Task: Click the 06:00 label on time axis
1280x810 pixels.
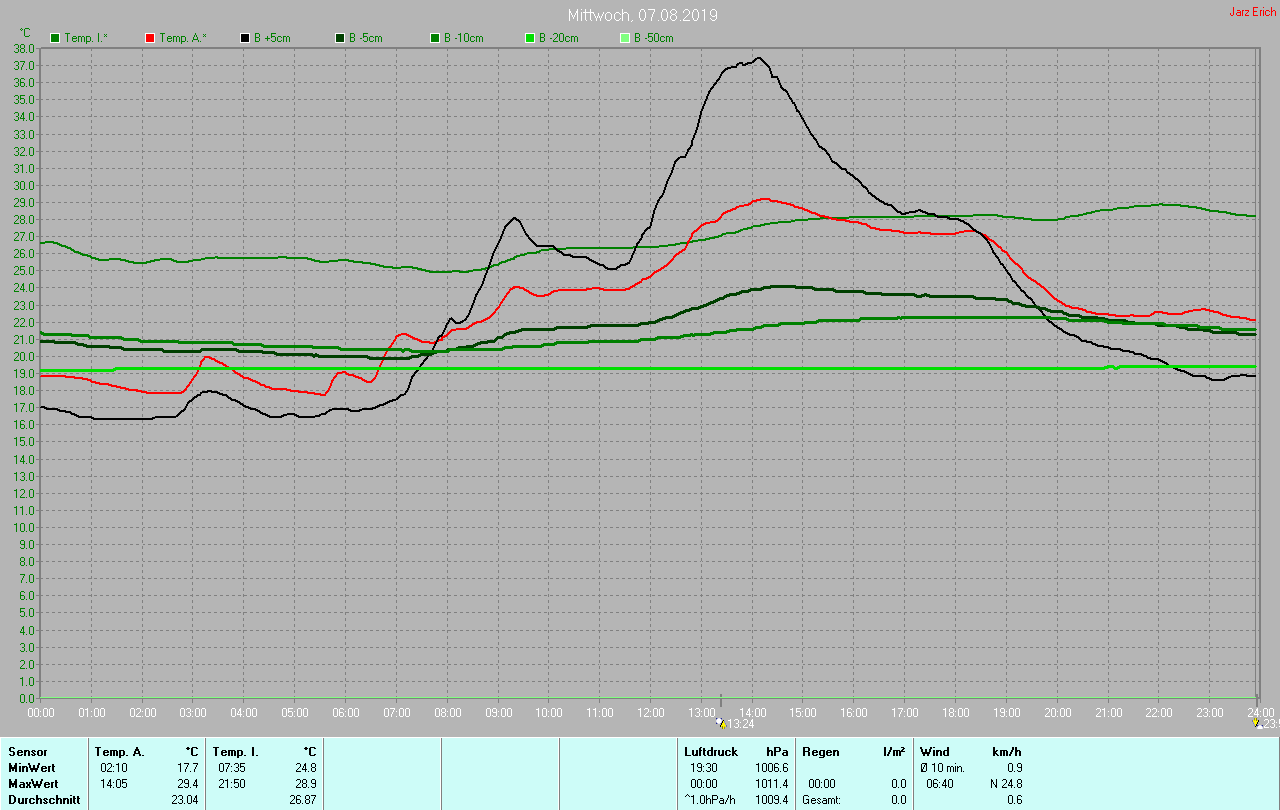Action: [345, 713]
